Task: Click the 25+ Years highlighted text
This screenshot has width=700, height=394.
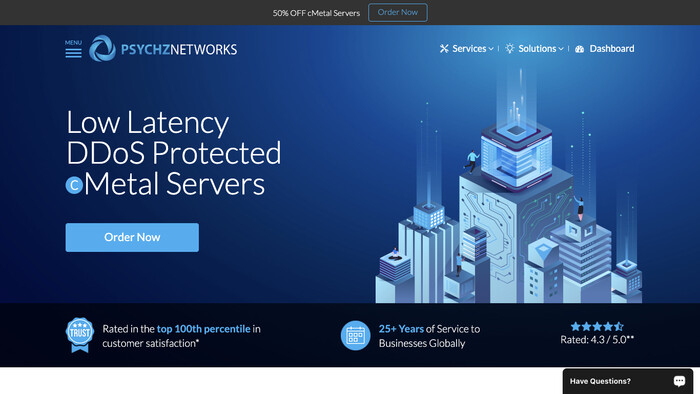Action: click(x=401, y=329)
